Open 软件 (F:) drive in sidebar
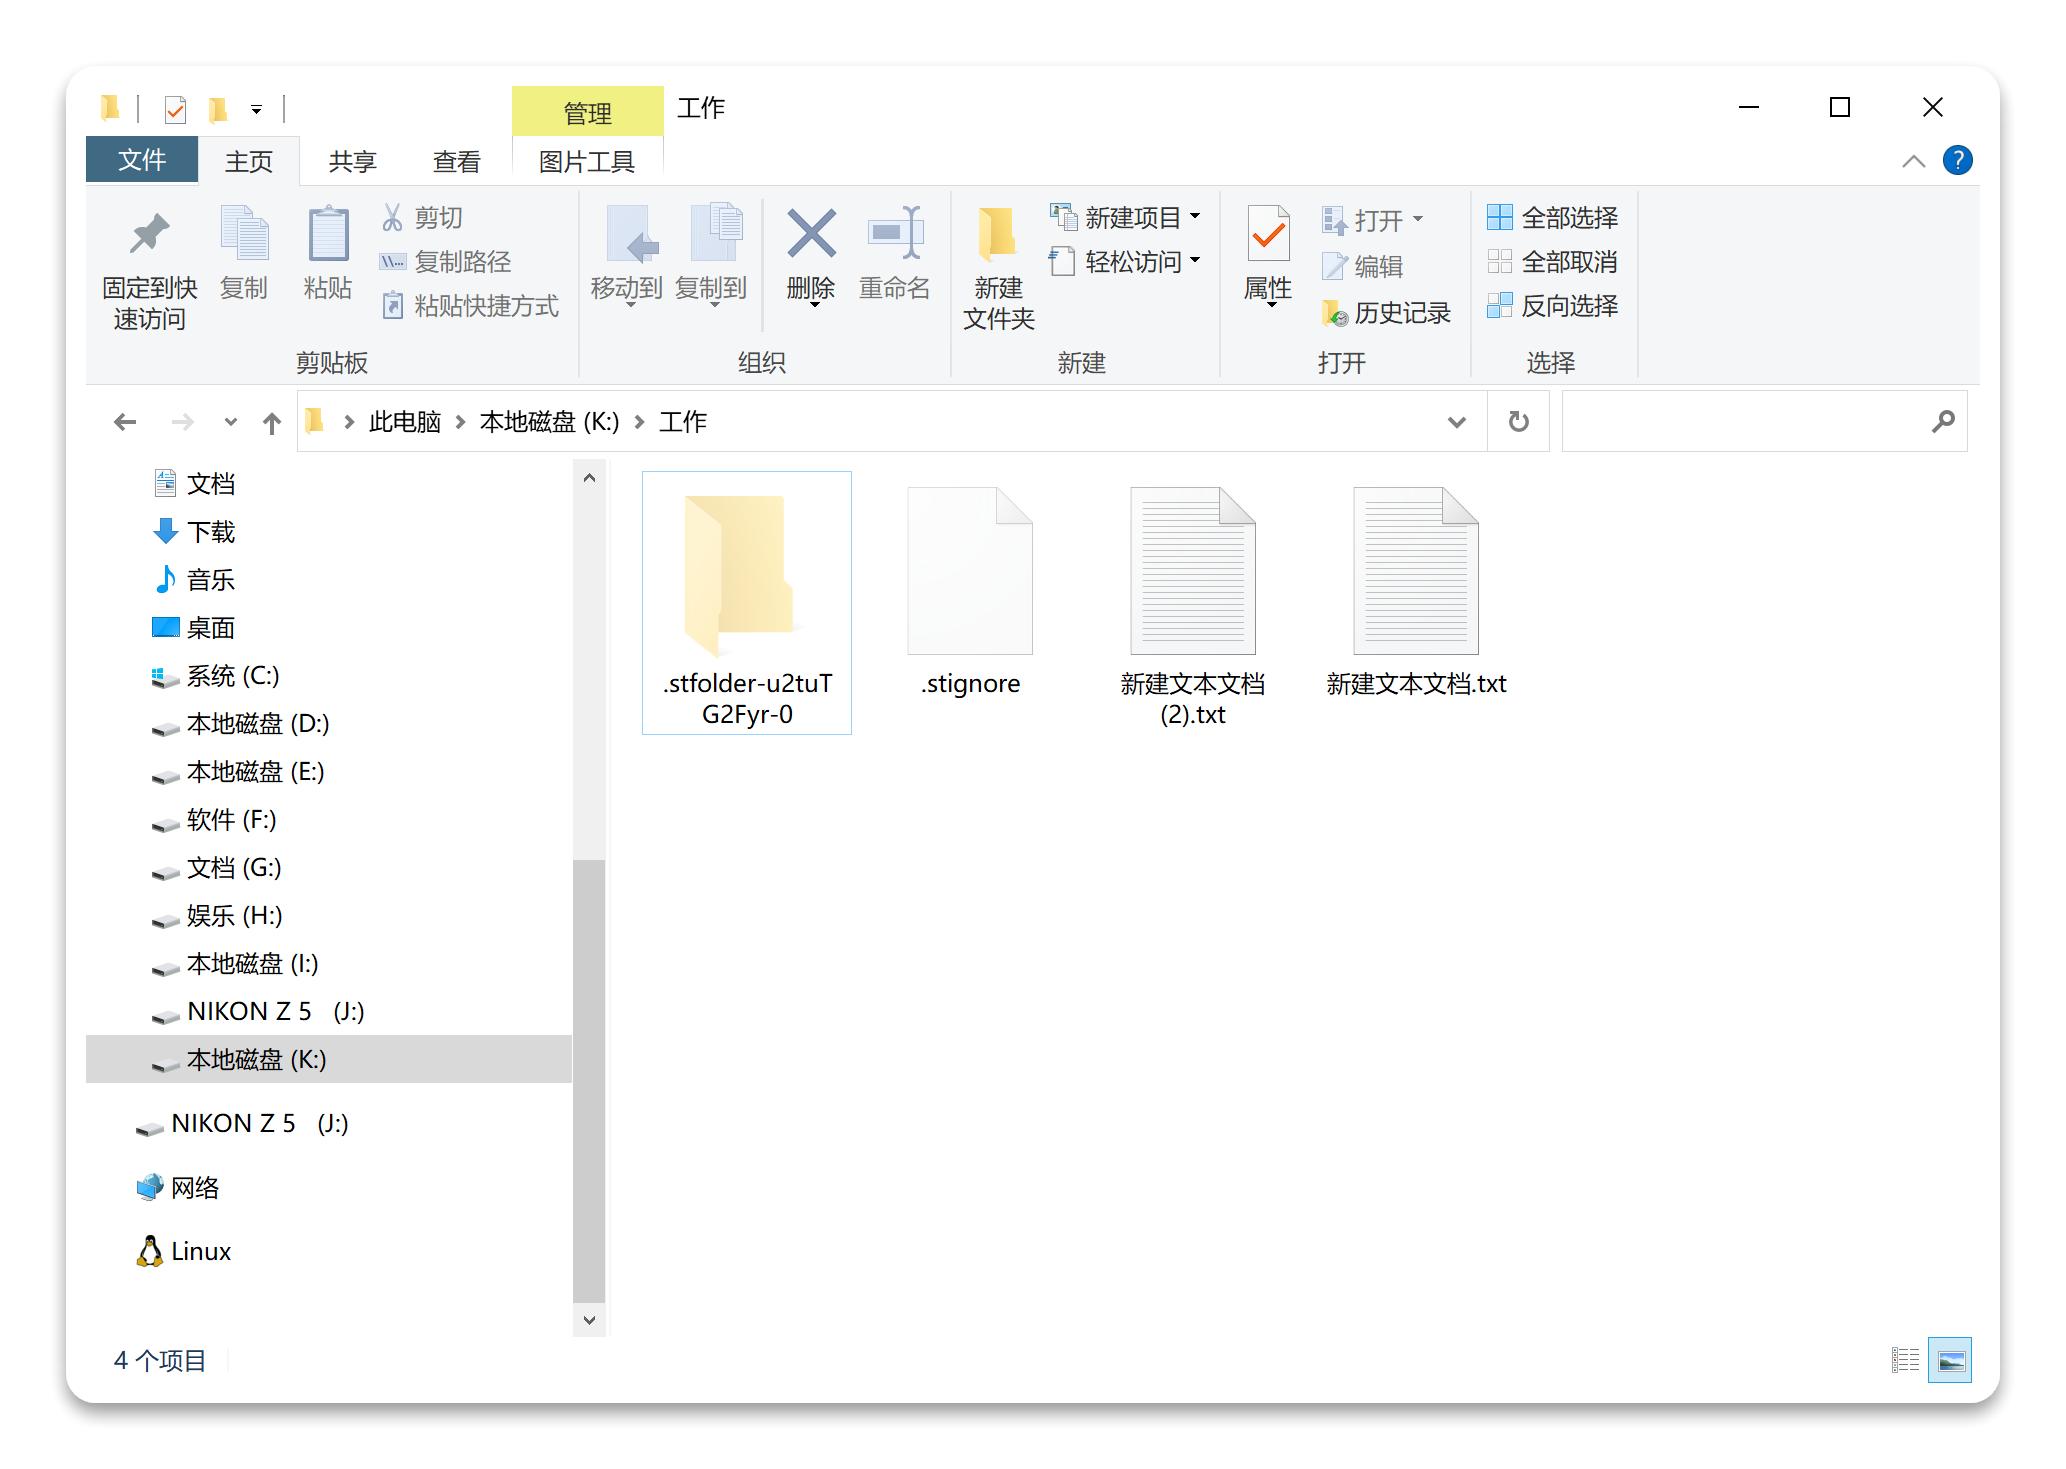This screenshot has height=1469, width=2066. coord(214,820)
